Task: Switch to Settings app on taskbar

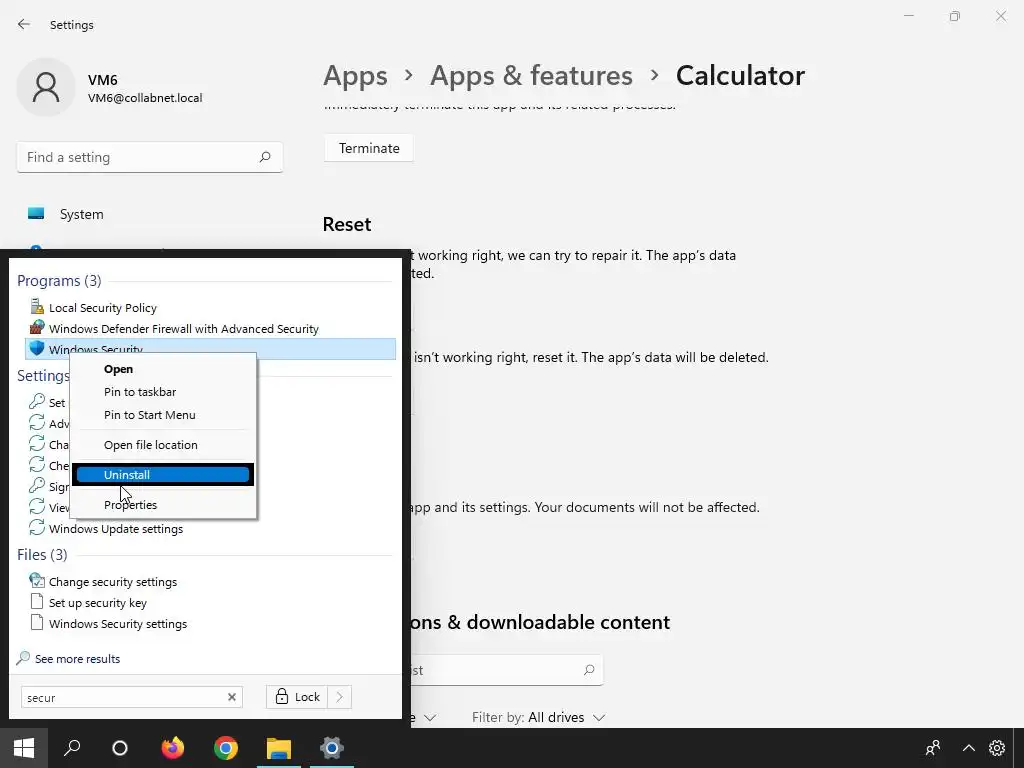Action: pyautogui.click(x=332, y=748)
